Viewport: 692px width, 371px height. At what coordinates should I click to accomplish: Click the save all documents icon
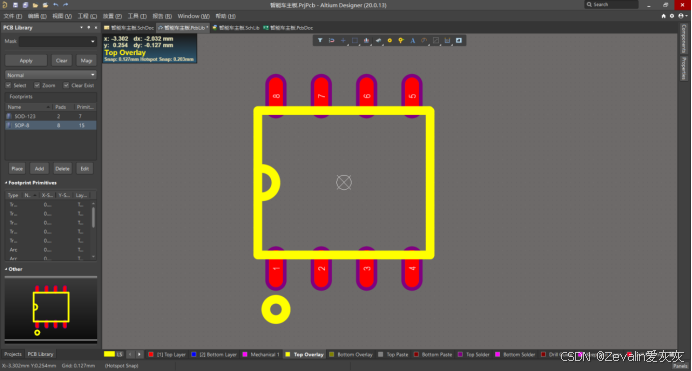click(25, 5)
